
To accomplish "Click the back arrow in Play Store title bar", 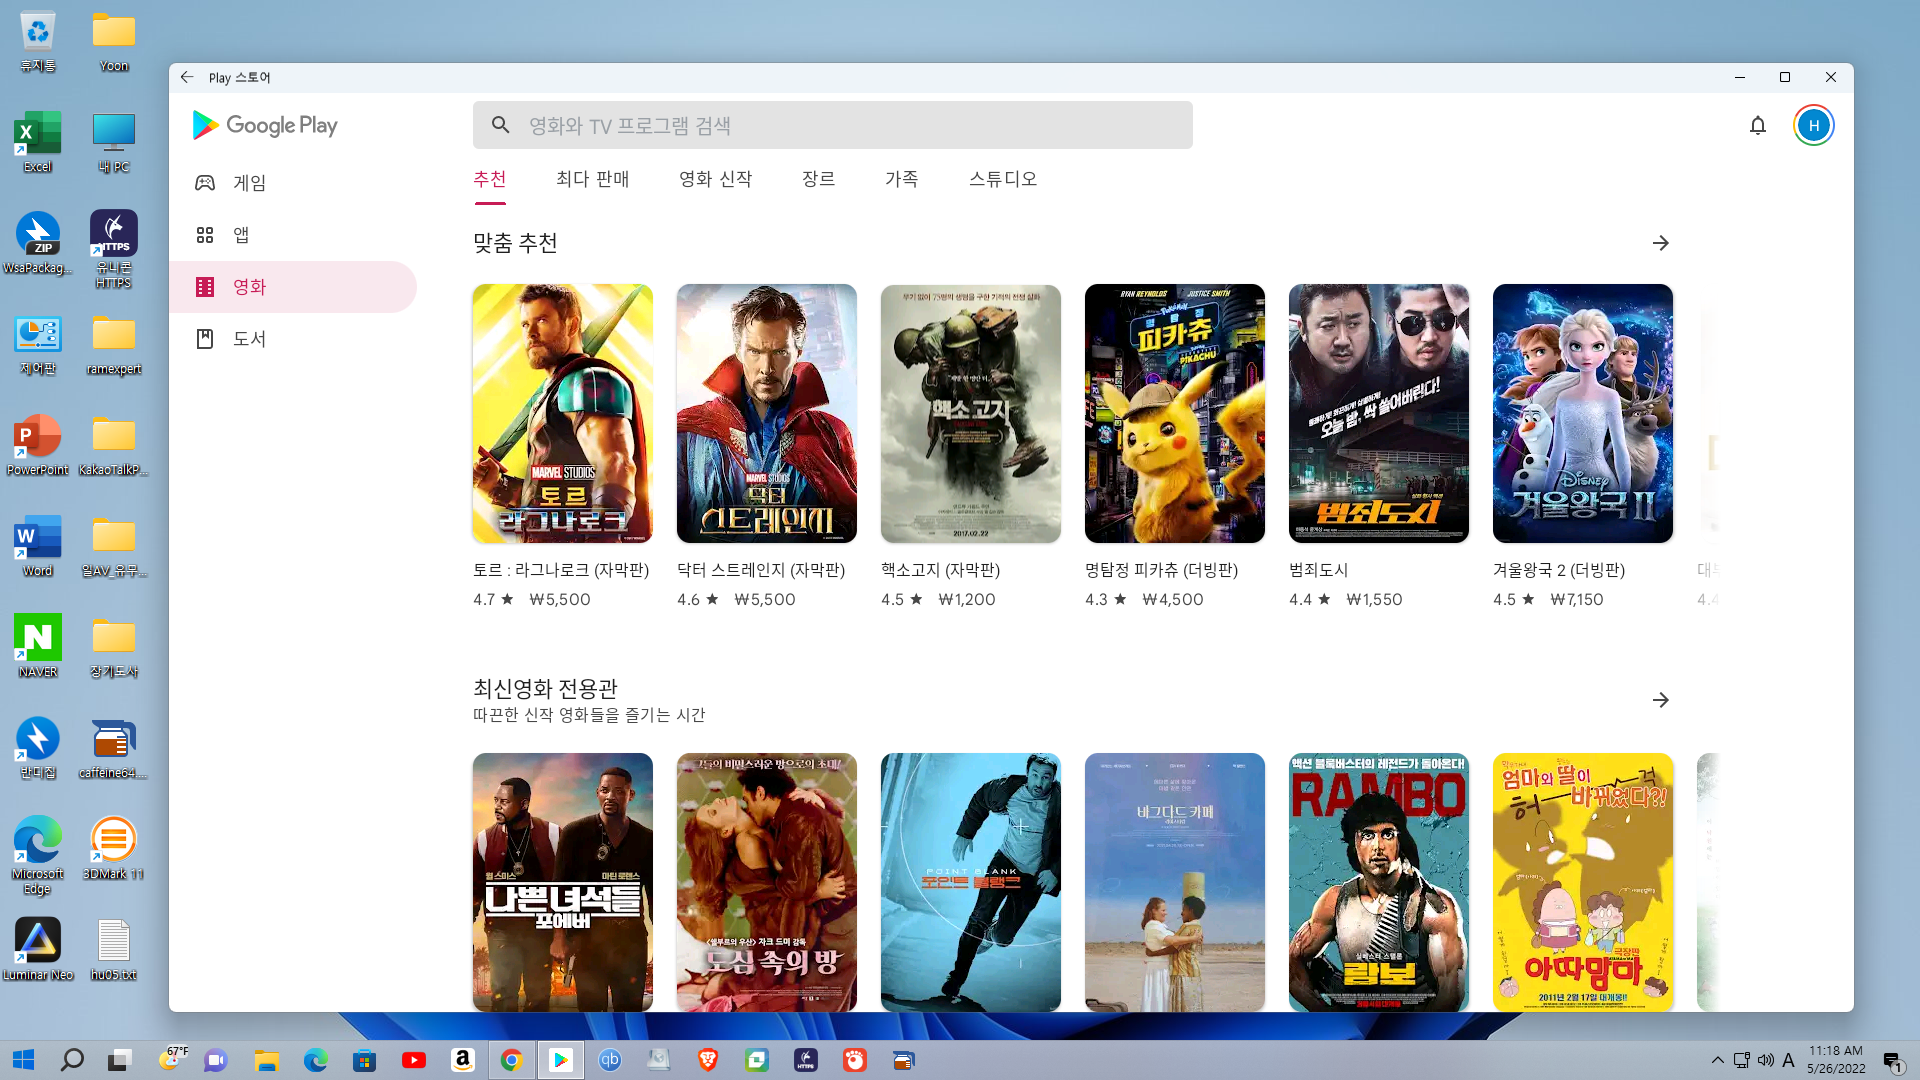I will (x=187, y=77).
